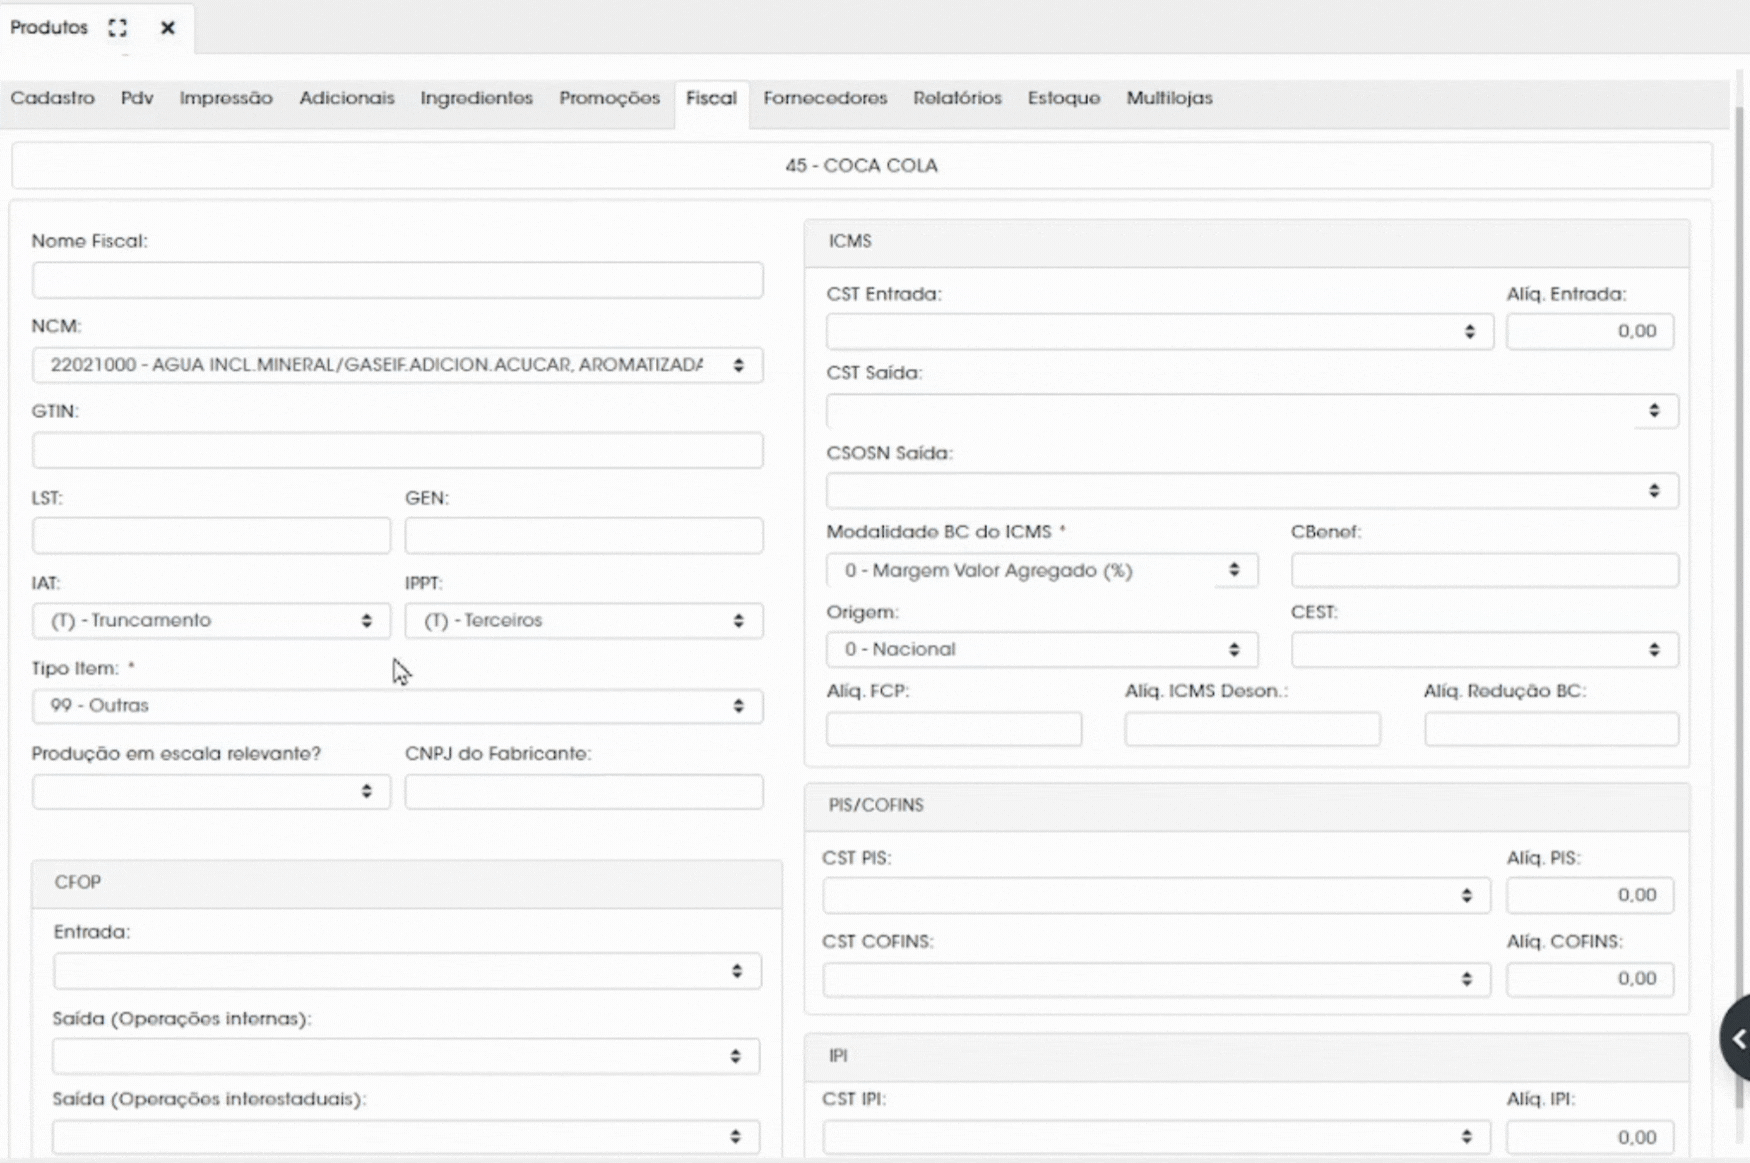1750x1163 pixels.
Task: Click the LST input field
Action: [x=211, y=535]
